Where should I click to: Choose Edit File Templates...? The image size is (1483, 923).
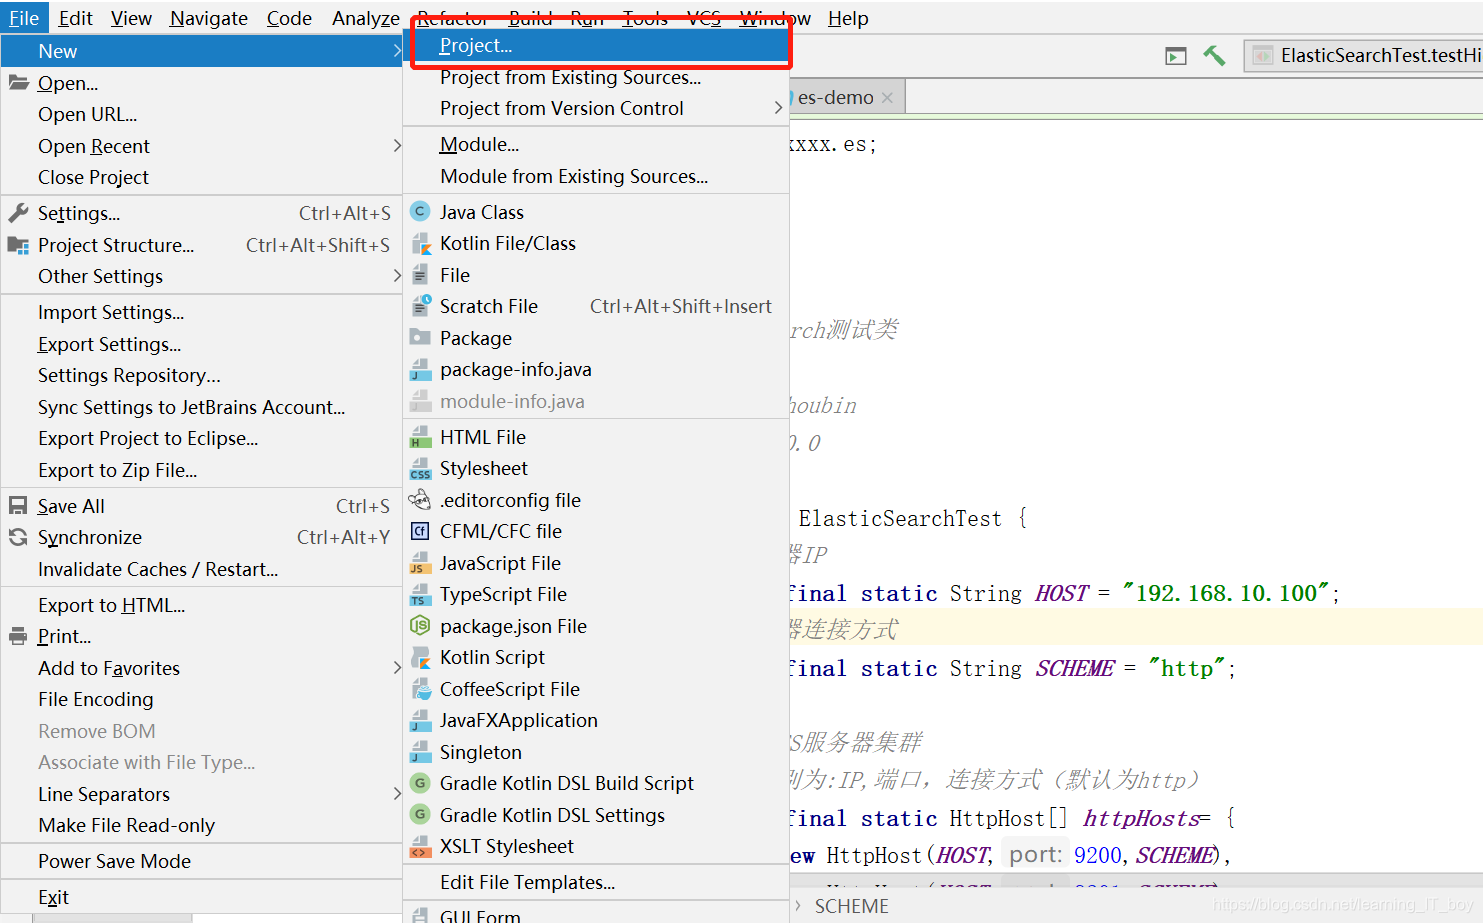596,882
